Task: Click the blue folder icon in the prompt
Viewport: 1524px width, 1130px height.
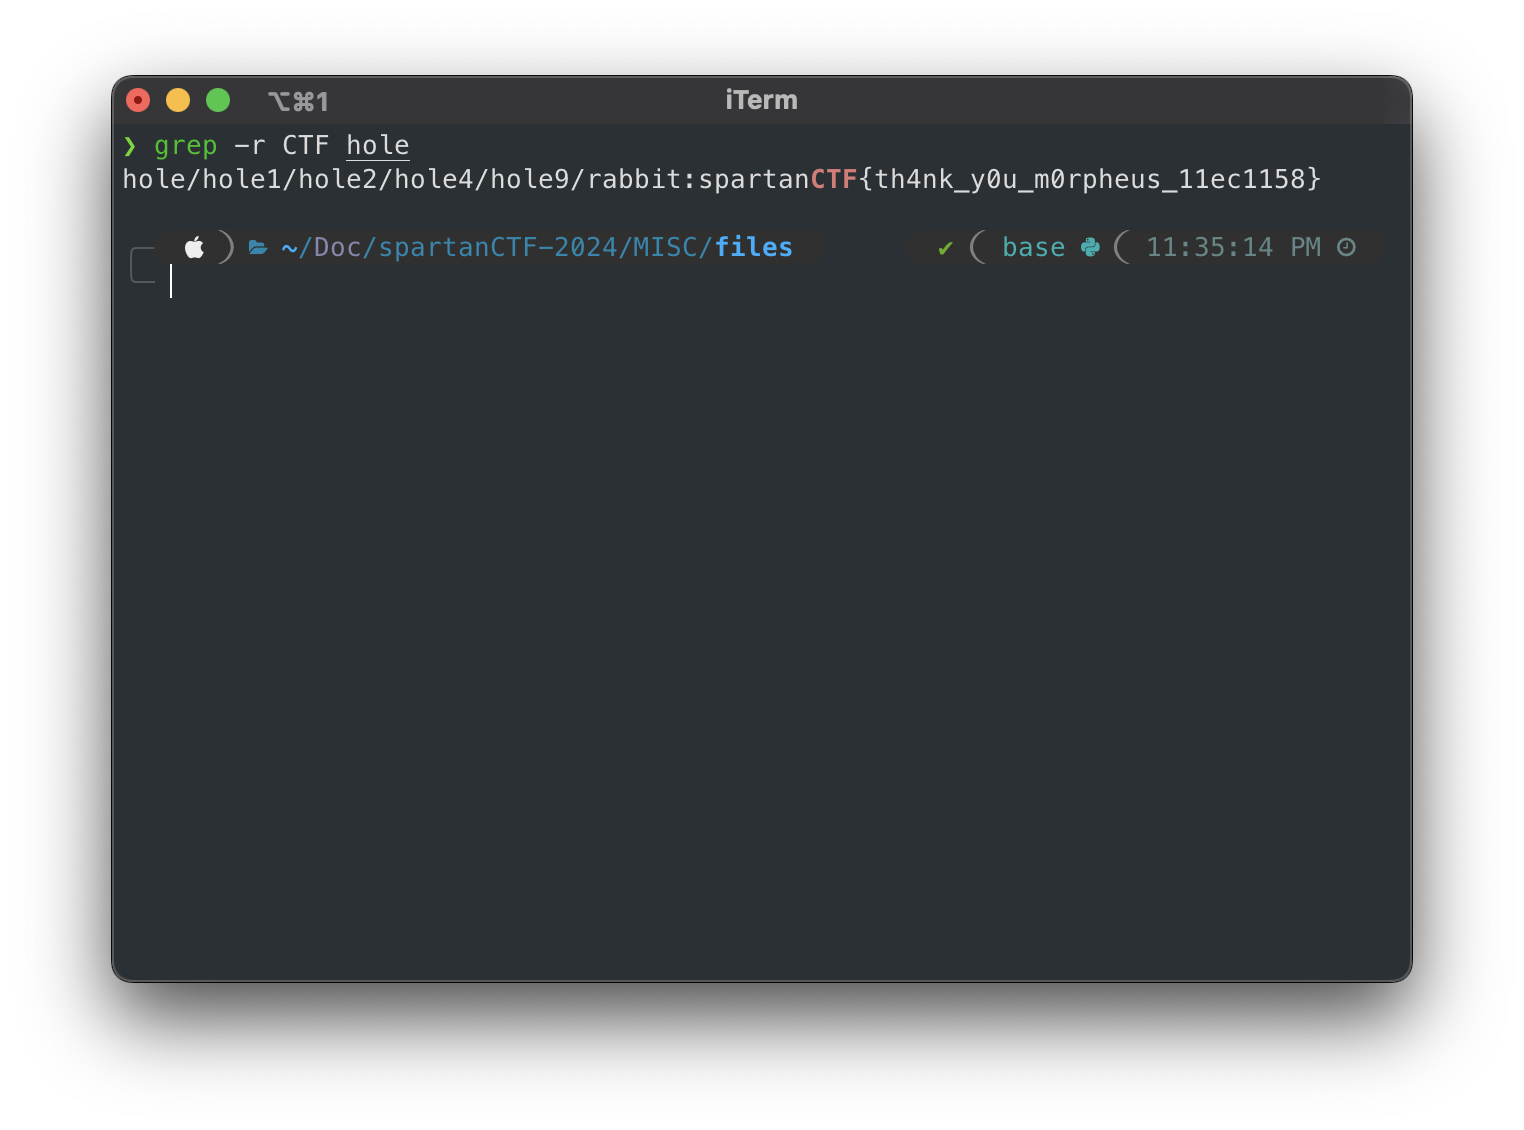Action: tap(258, 247)
